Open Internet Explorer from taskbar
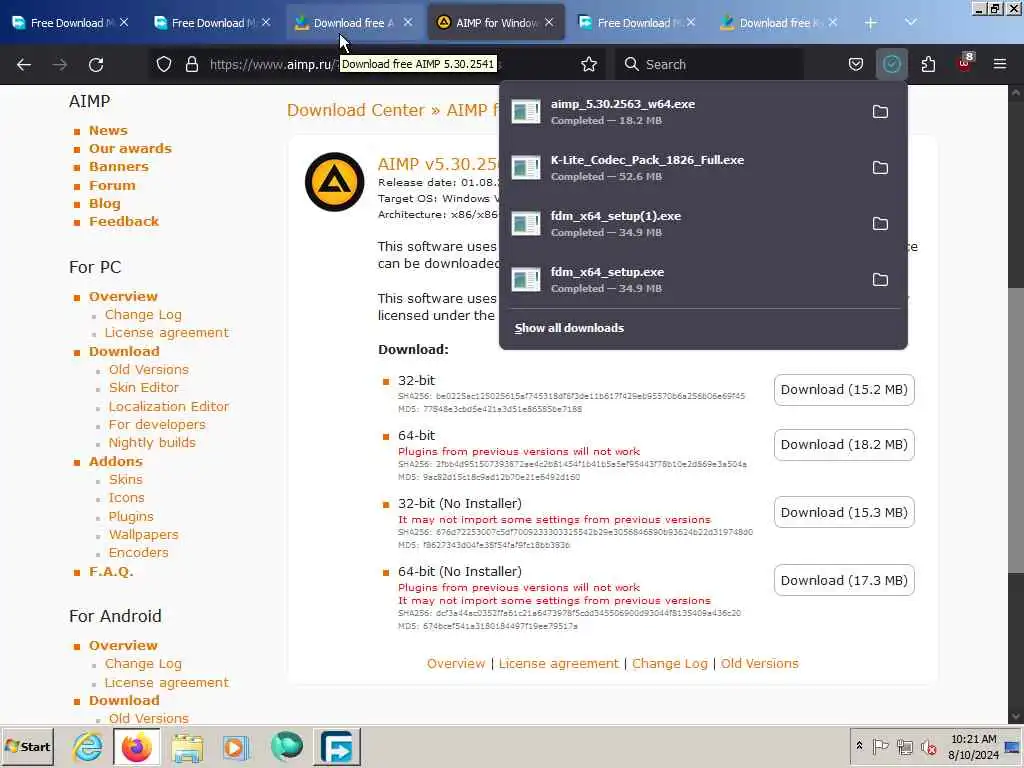The width and height of the screenshot is (1024, 768). [x=88, y=746]
